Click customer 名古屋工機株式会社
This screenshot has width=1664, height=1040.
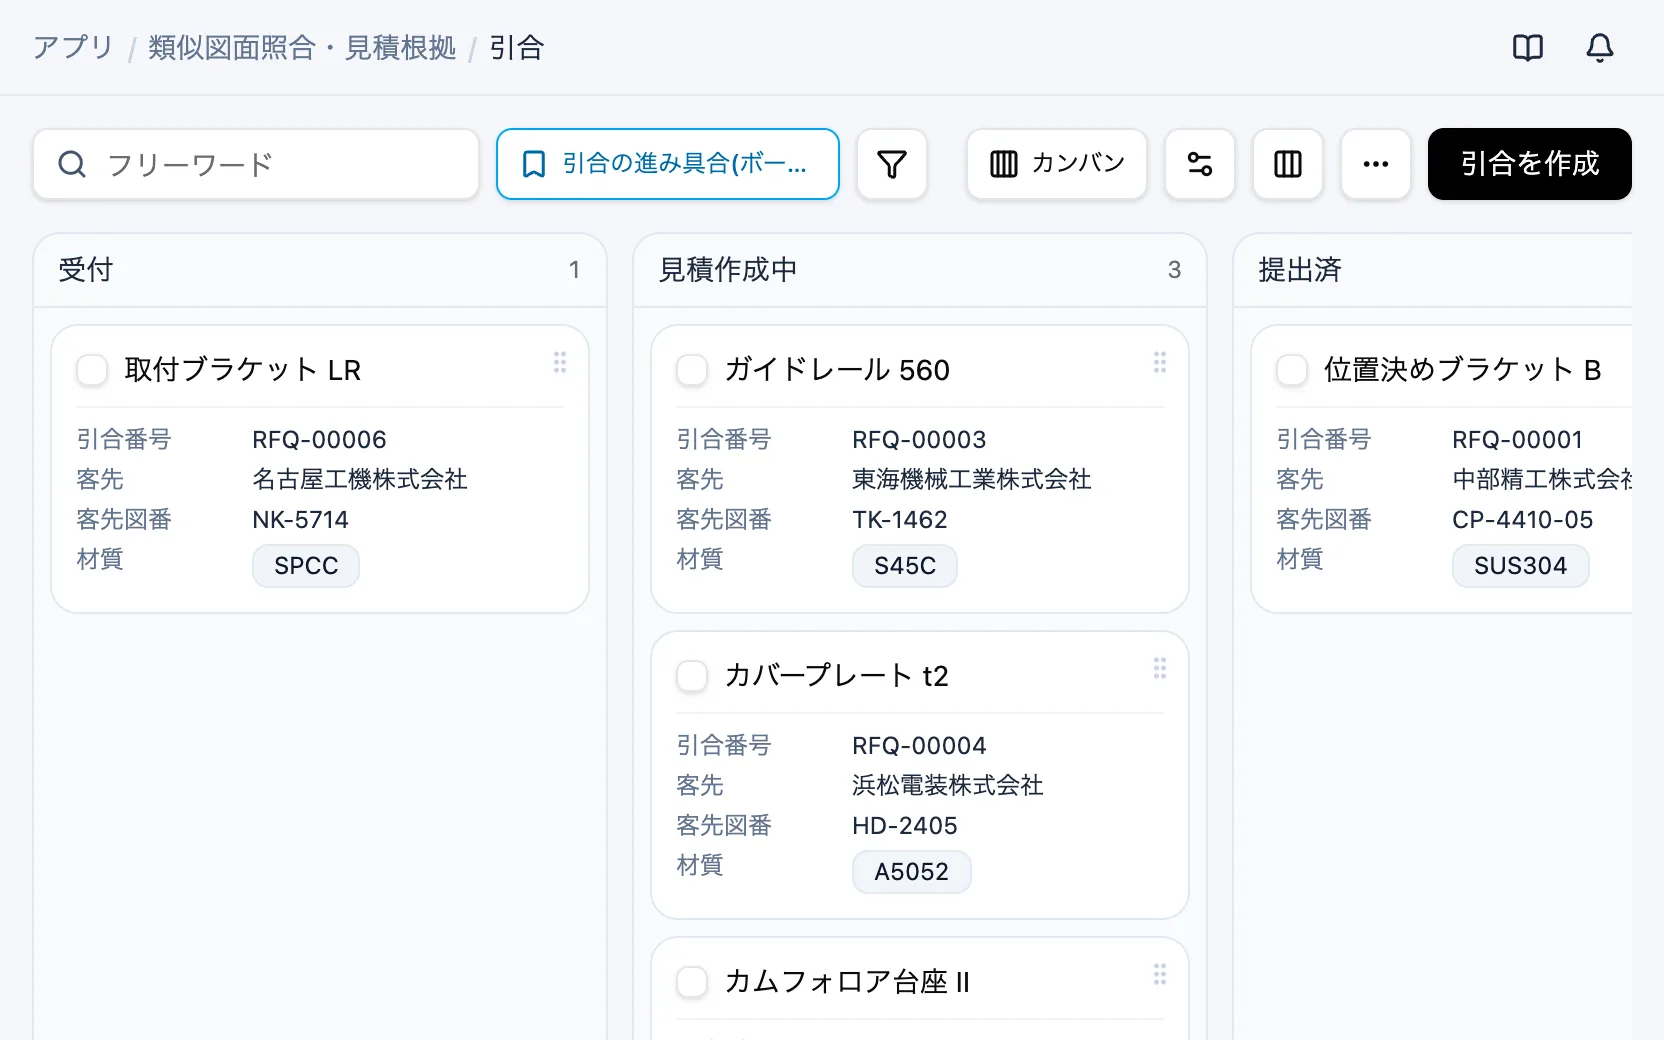pyautogui.click(x=360, y=480)
